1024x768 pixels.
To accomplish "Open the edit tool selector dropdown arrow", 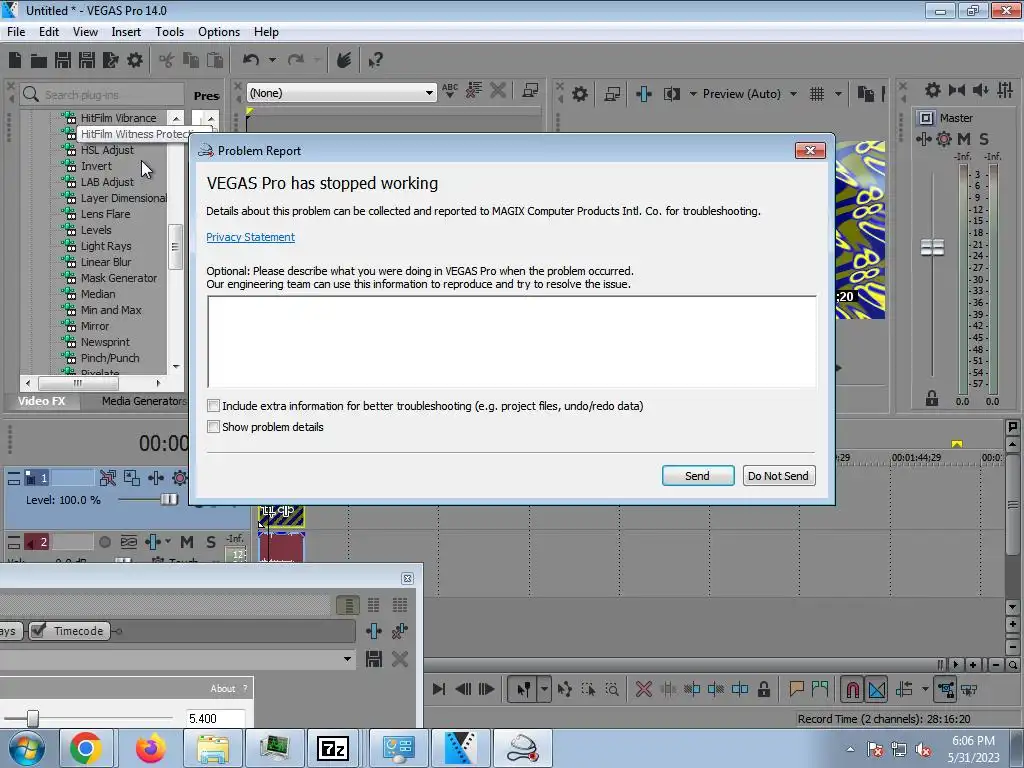I will click(x=544, y=689).
